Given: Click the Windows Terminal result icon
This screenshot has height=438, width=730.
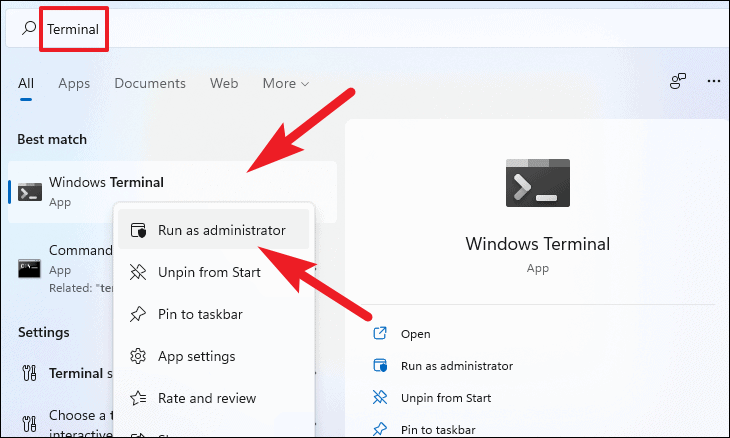Looking at the screenshot, I should click(30, 192).
